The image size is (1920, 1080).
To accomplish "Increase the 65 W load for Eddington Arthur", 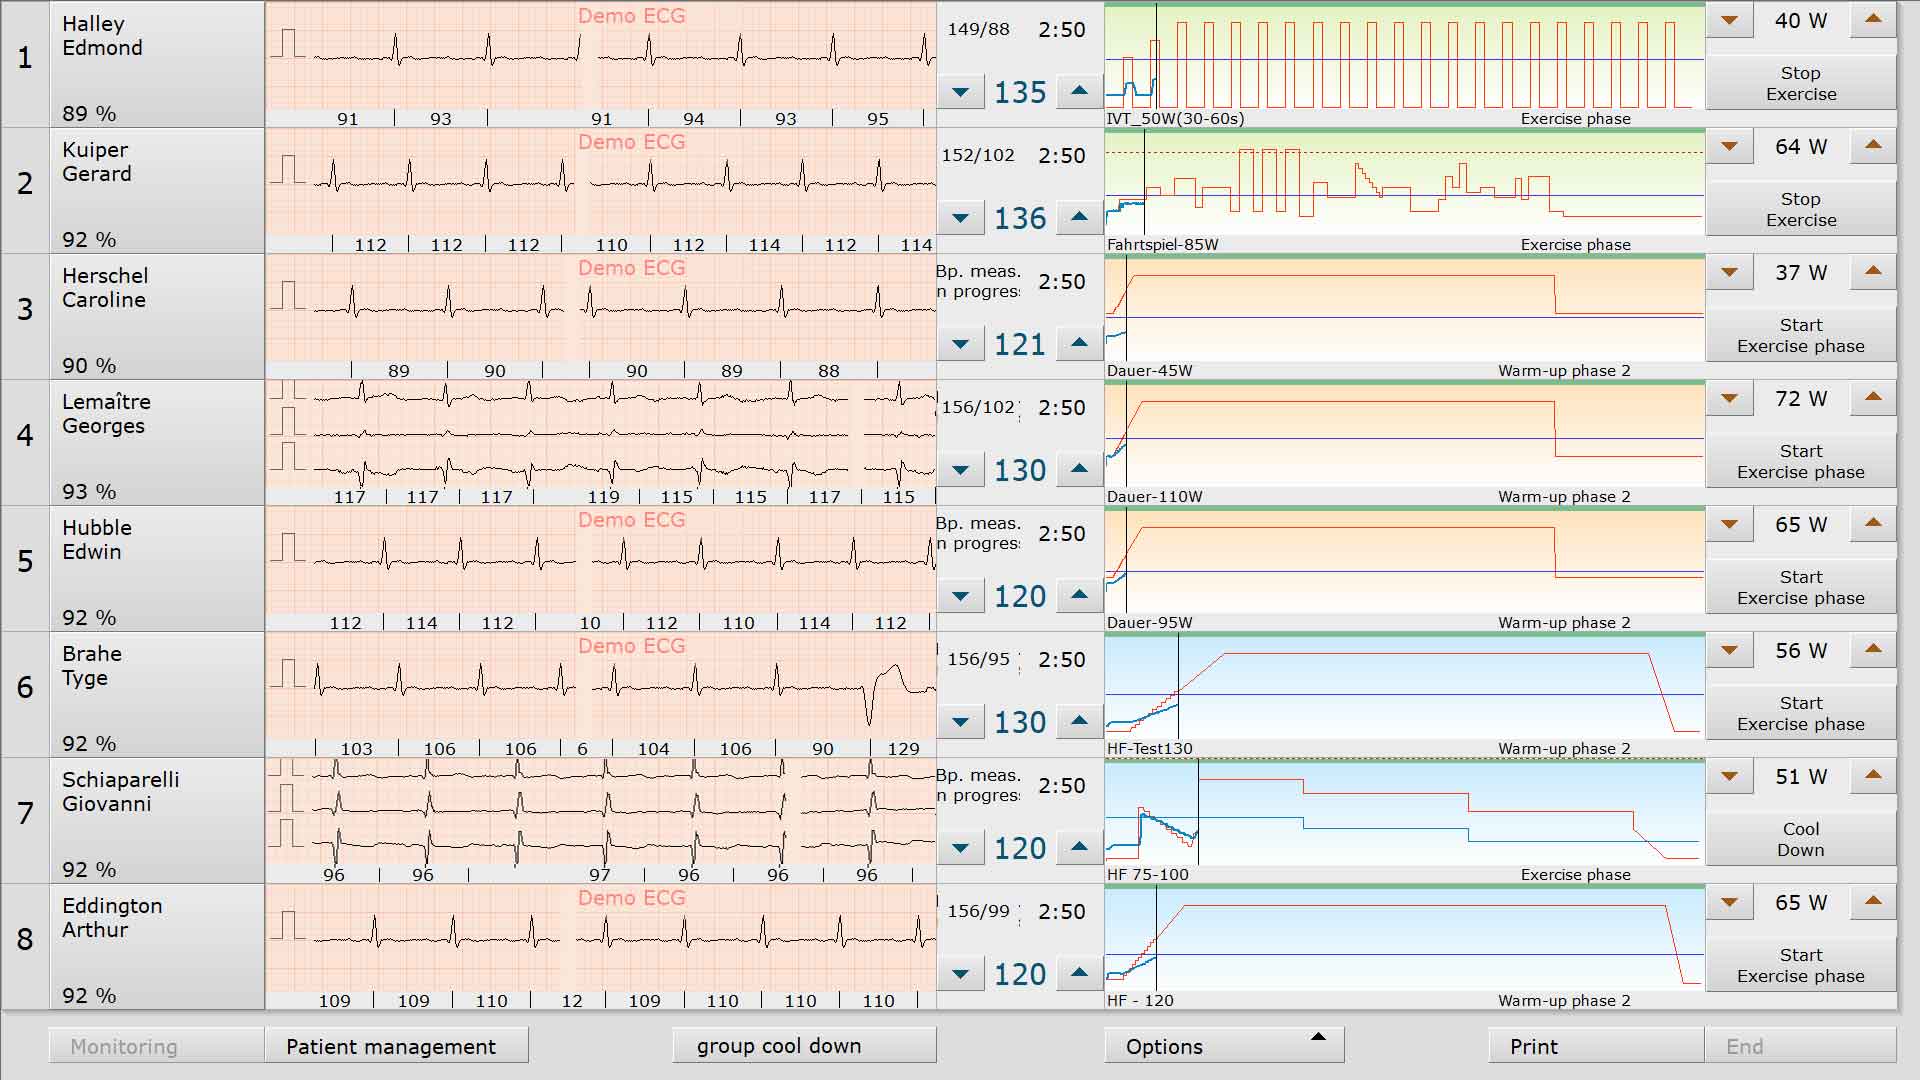I will coord(1873,903).
